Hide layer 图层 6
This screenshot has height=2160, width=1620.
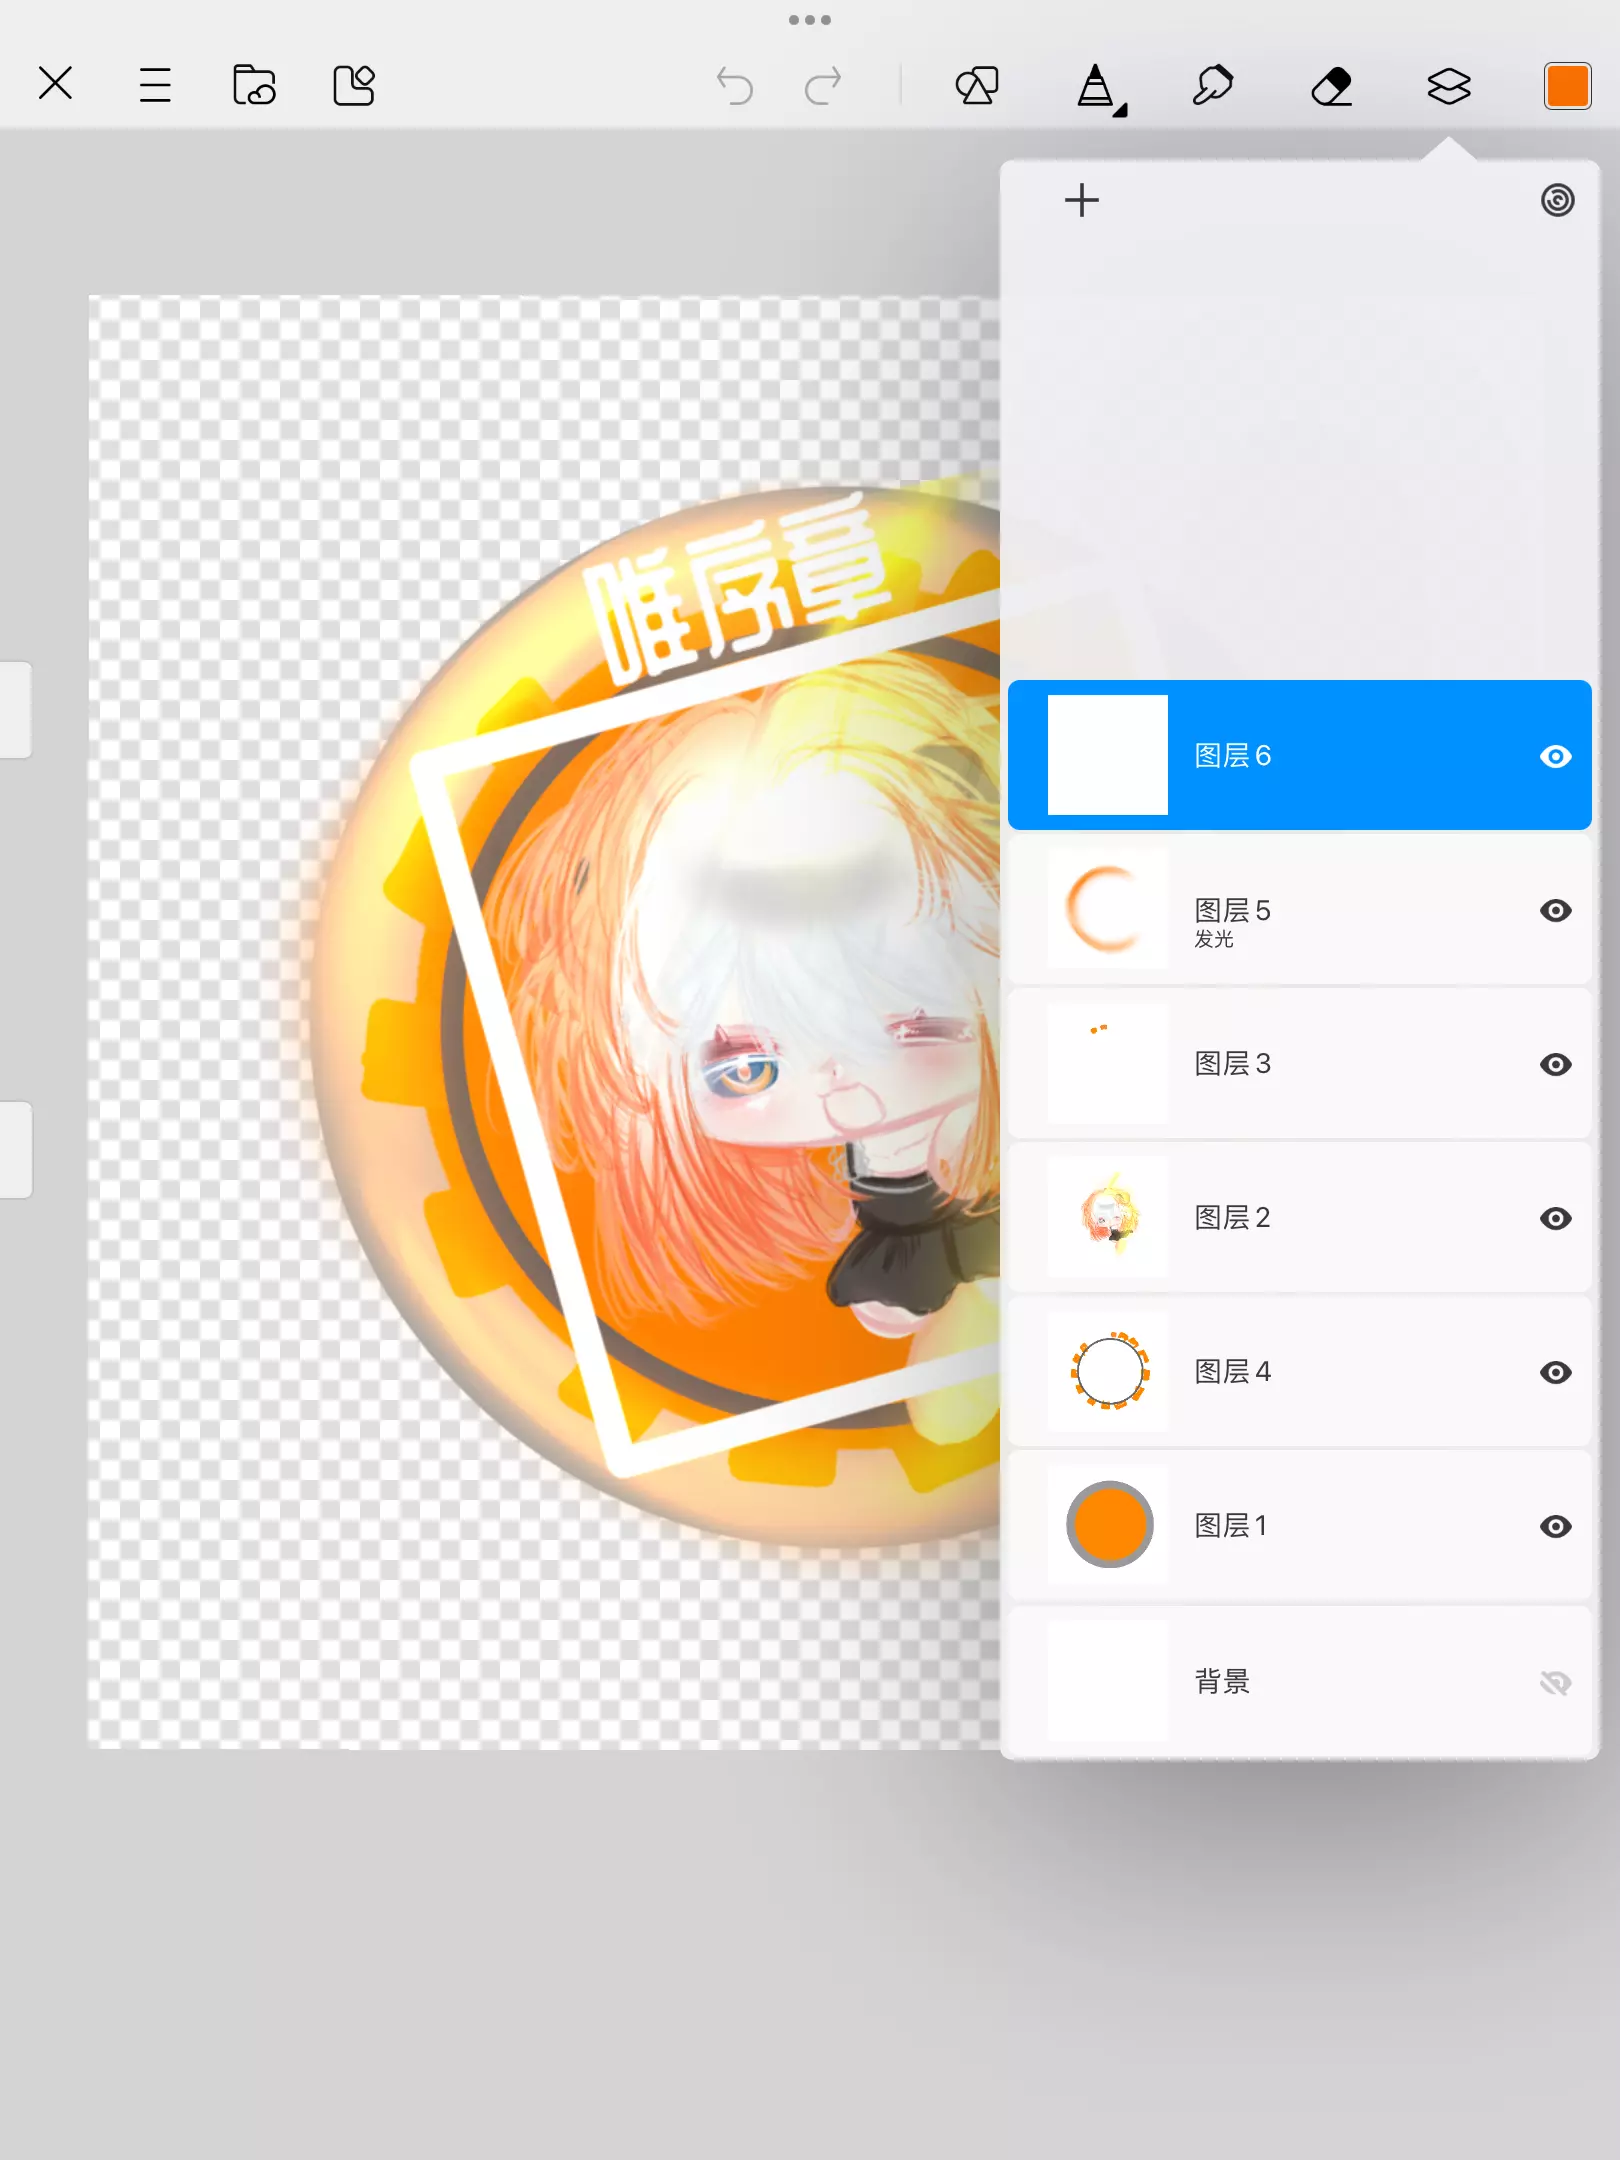click(1556, 757)
